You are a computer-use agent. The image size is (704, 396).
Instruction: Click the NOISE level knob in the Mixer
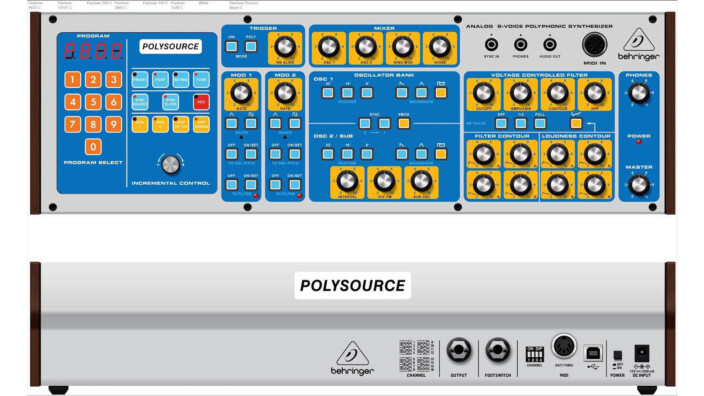click(440, 46)
